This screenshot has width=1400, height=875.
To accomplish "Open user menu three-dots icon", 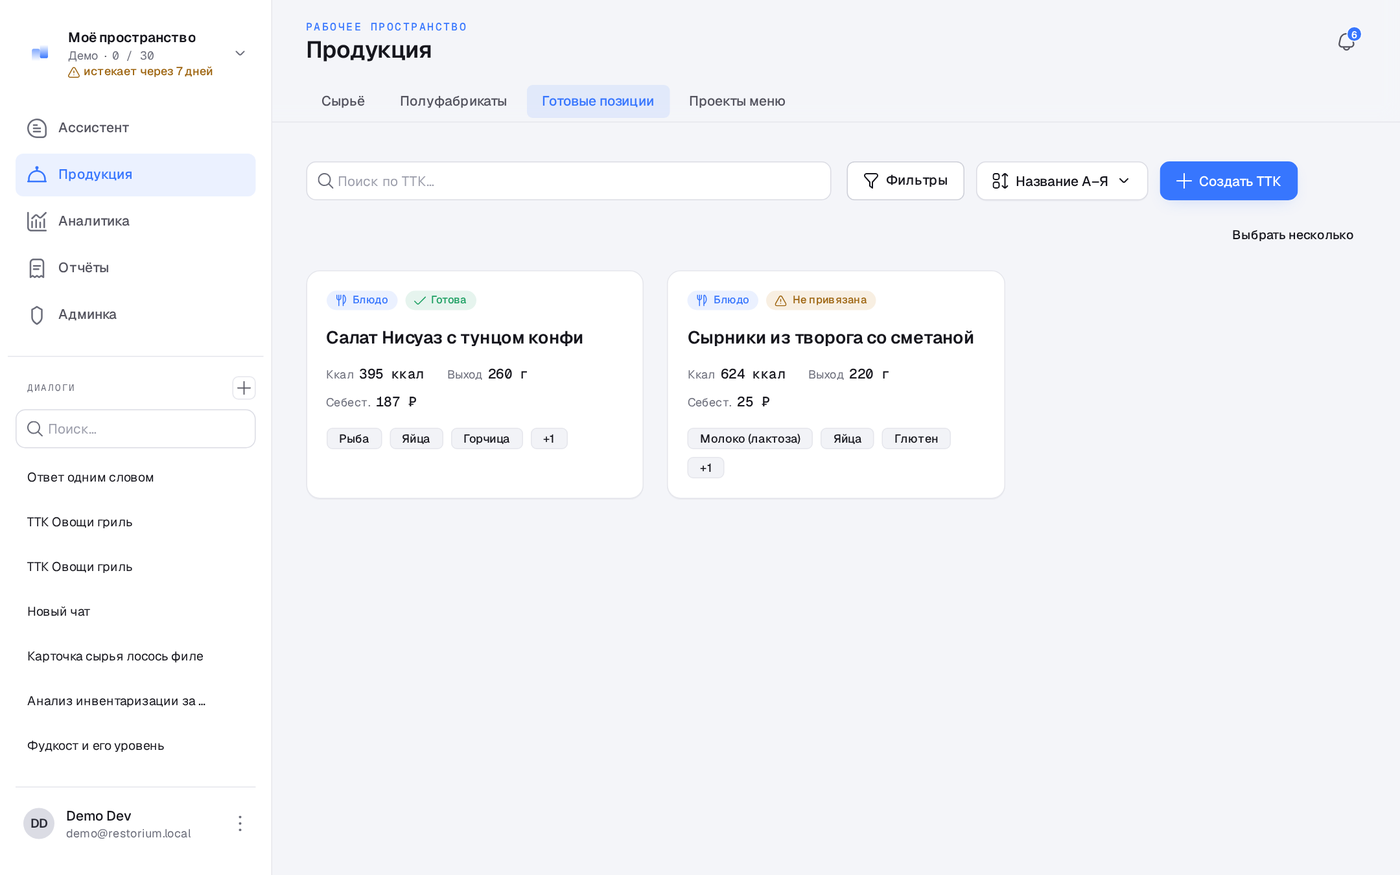I will tap(240, 823).
